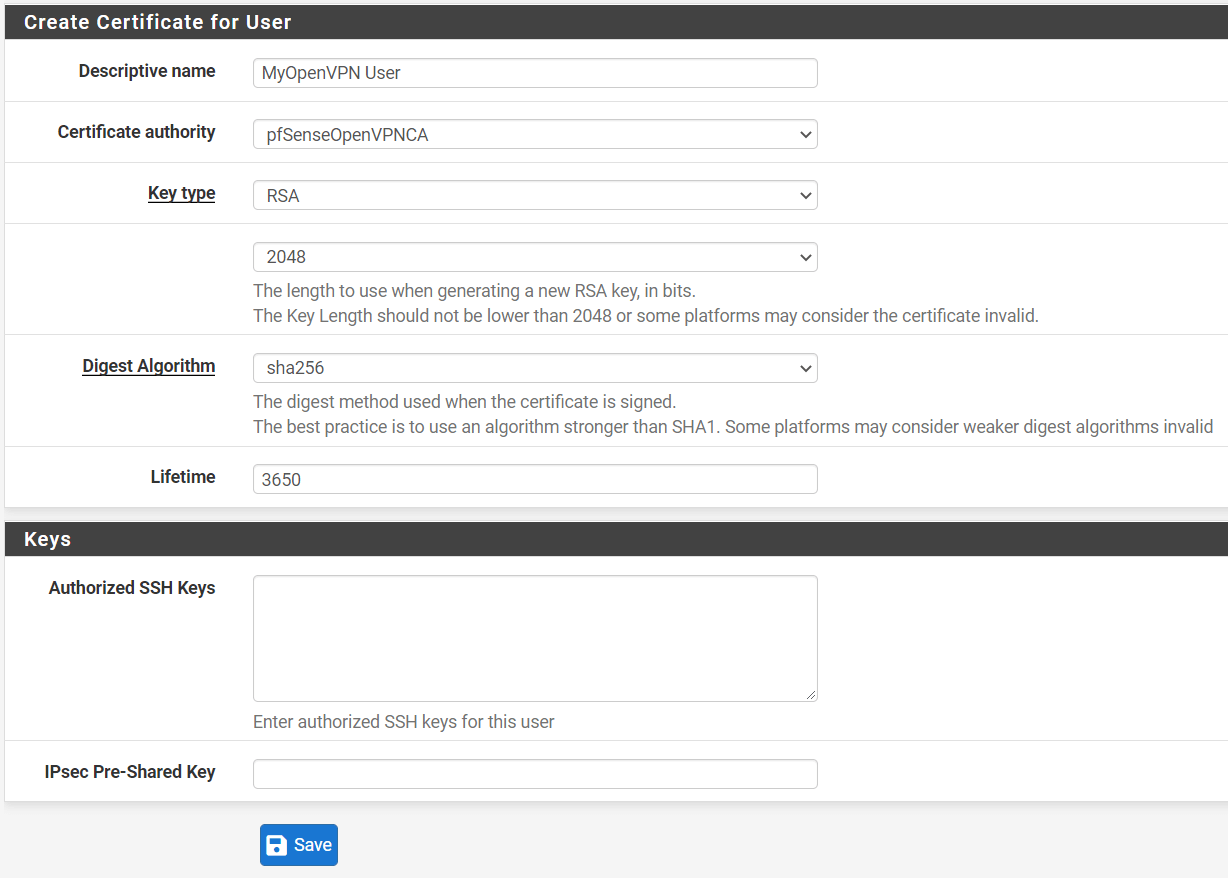
Task: Open the Key type dropdown set to RSA
Action: tap(535, 194)
